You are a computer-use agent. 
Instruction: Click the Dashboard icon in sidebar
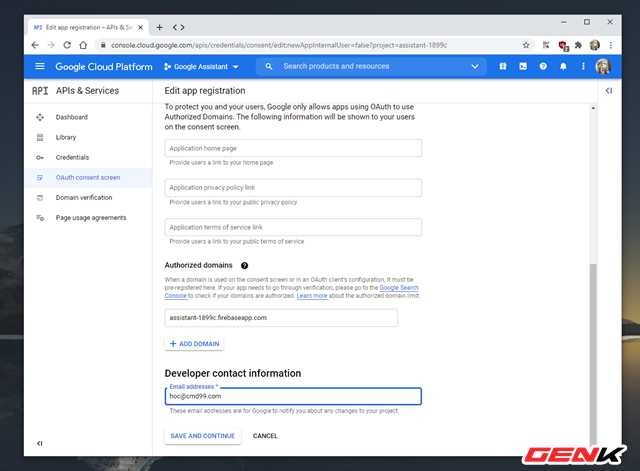40,117
